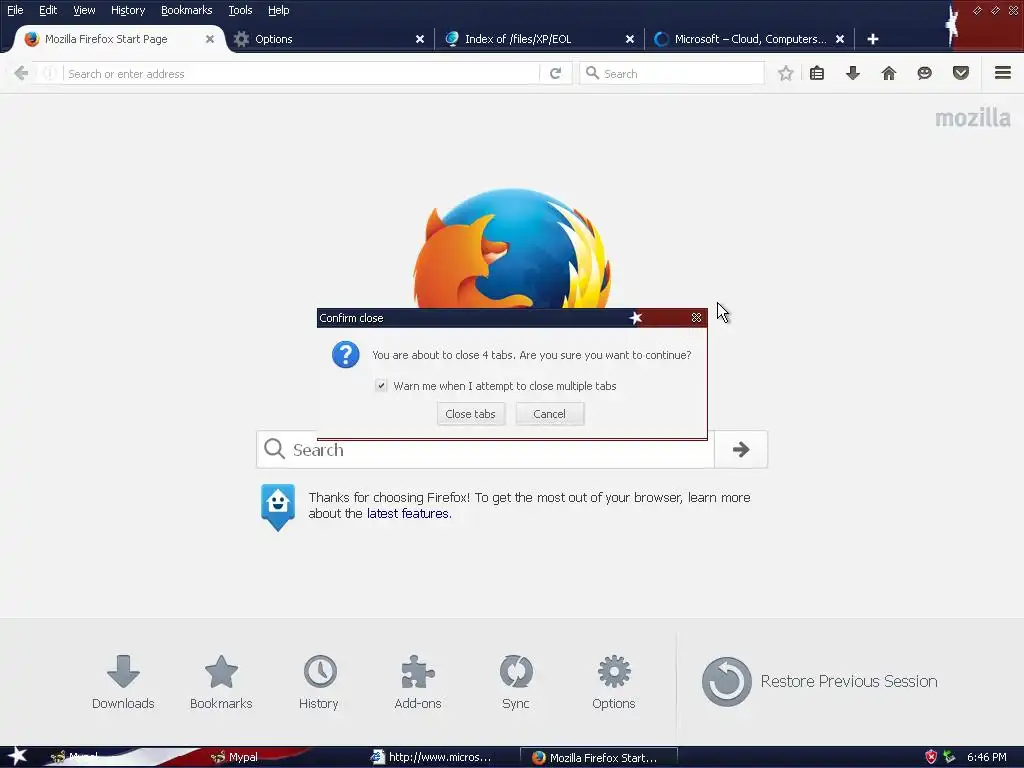Click the snippet house mascot icon

point(278,507)
